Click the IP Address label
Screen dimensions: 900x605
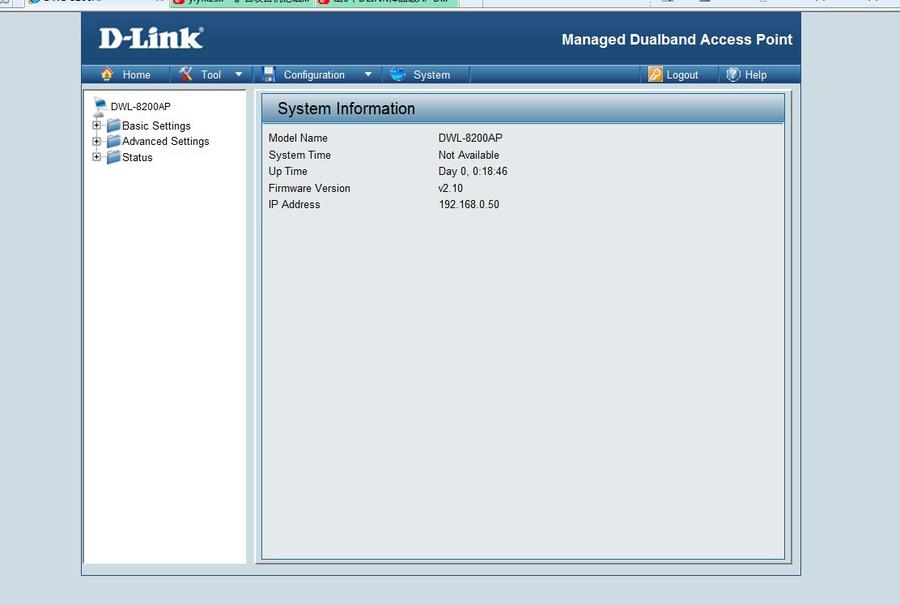[x=294, y=204]
